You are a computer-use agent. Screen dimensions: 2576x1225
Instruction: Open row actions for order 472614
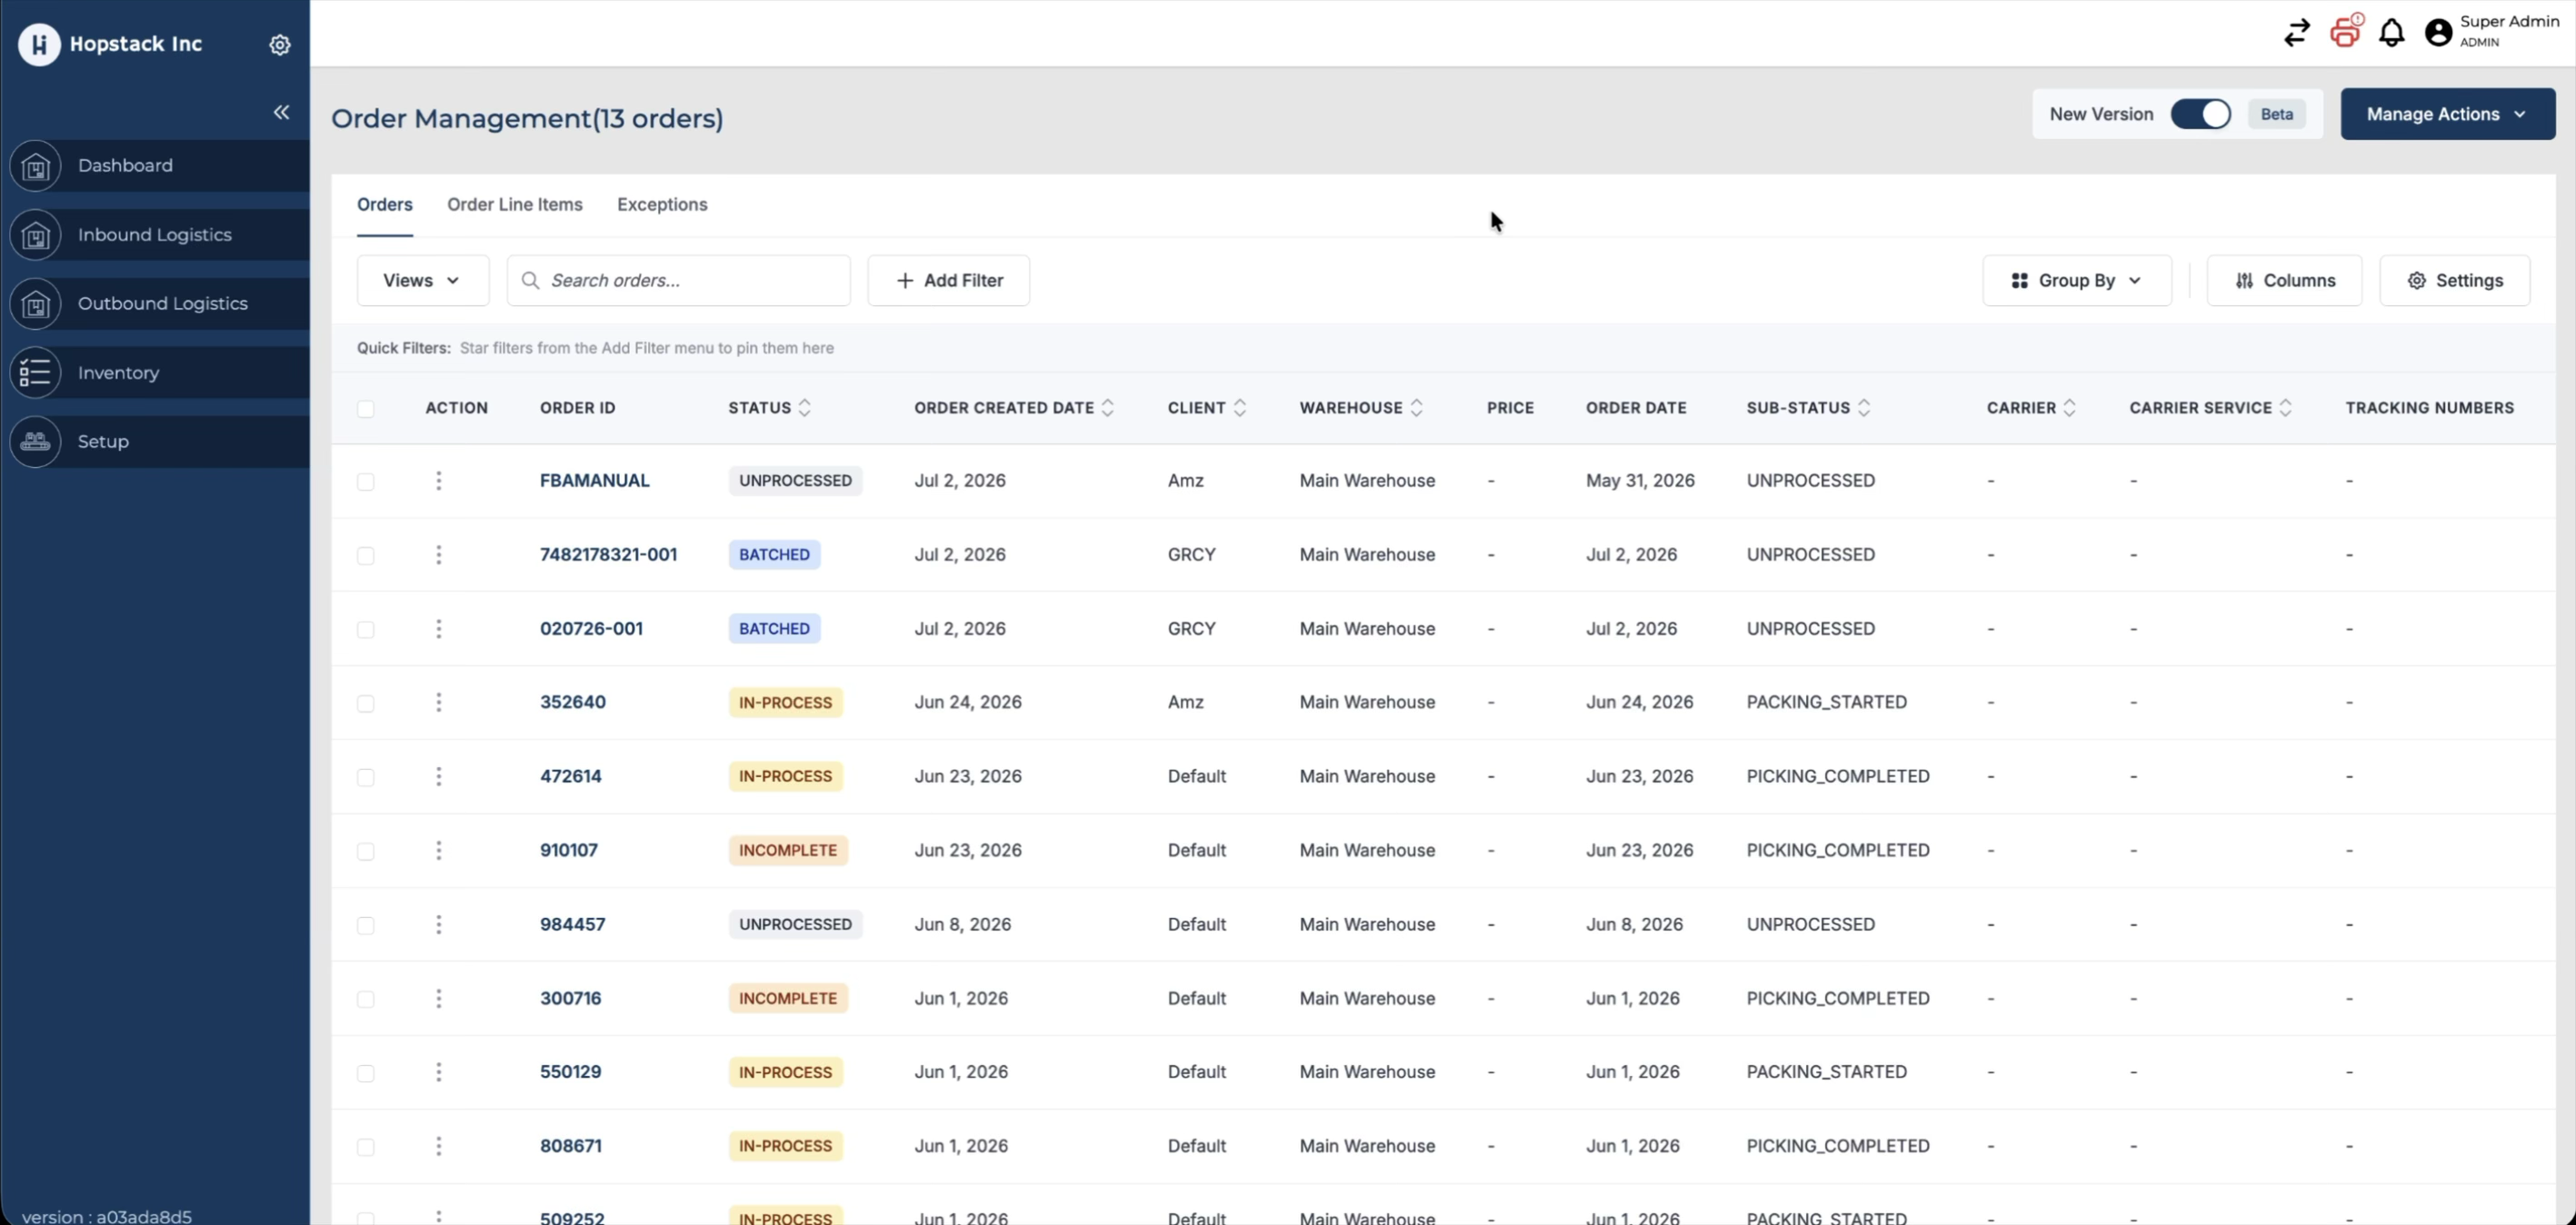click(438, 777)
